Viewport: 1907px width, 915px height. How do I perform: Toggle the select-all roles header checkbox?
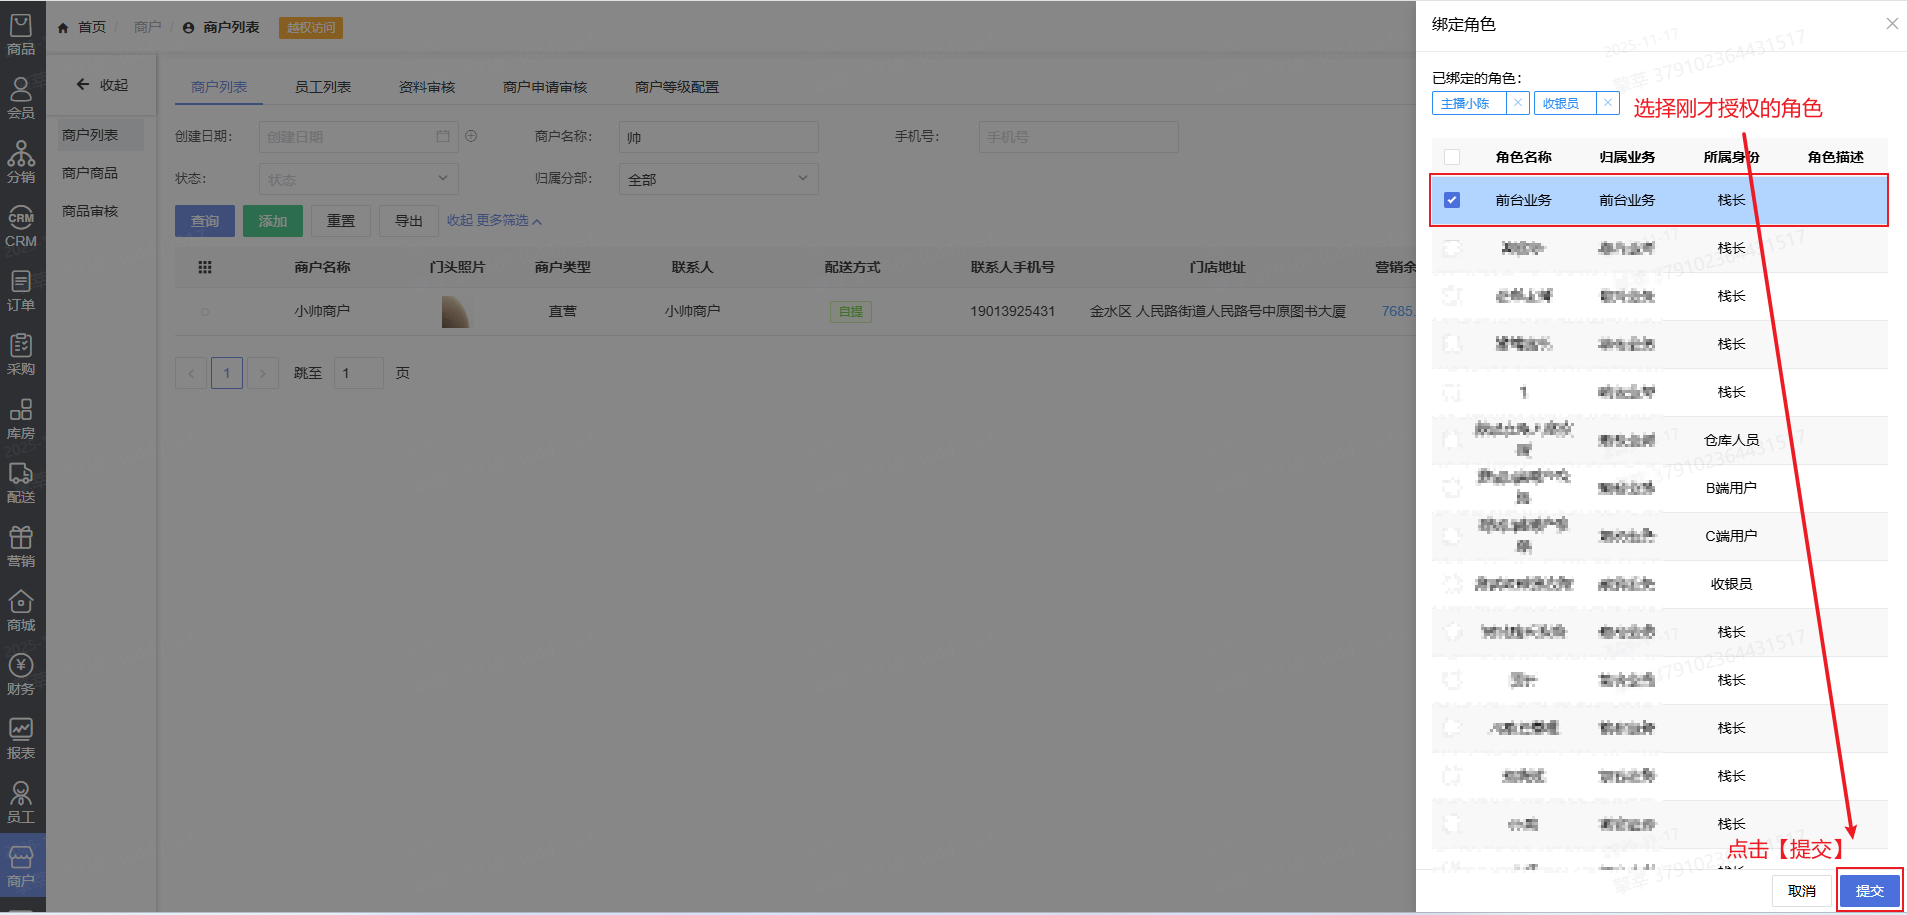1452,157
